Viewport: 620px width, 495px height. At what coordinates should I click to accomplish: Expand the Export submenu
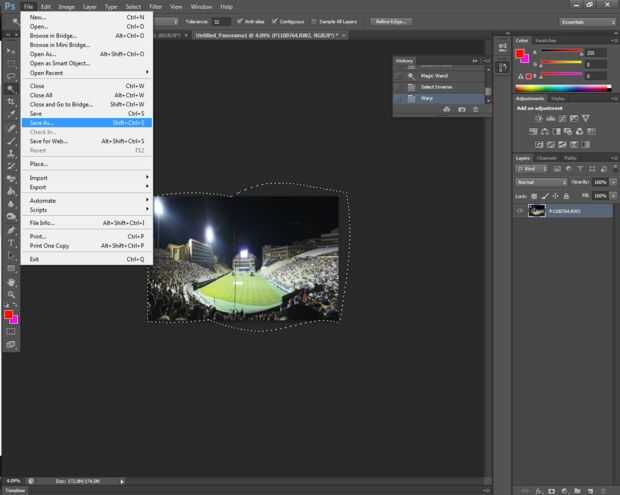click(87, 187)
